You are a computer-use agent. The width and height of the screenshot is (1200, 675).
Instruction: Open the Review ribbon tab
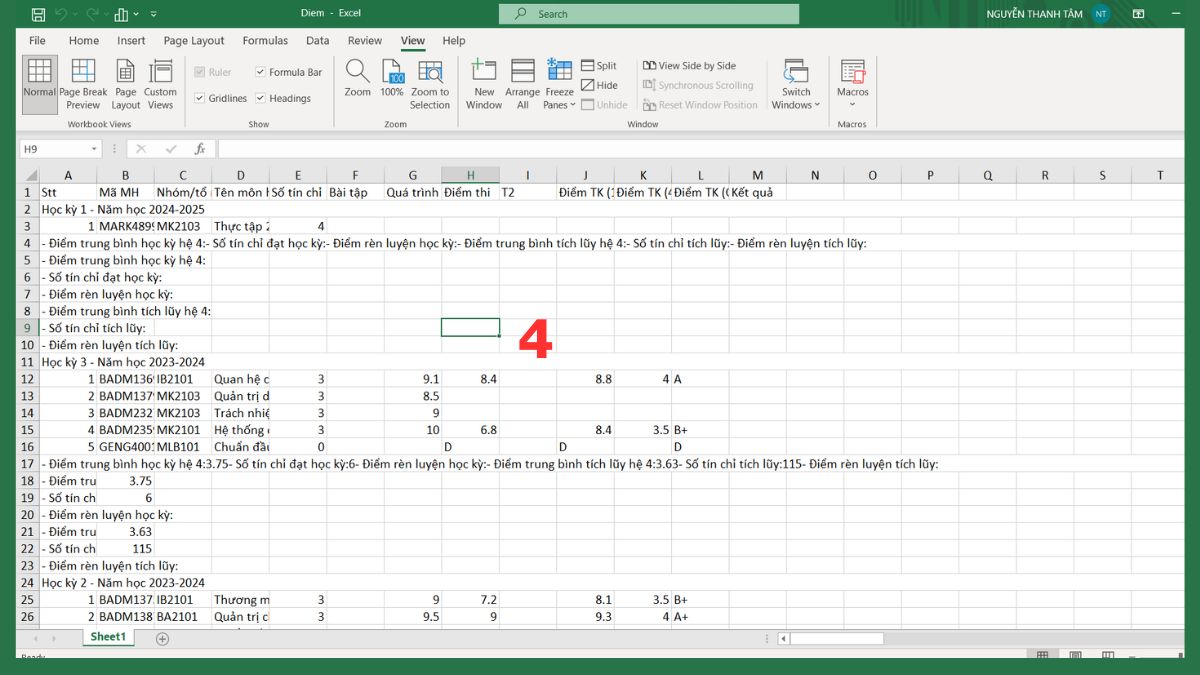point(364,40)
